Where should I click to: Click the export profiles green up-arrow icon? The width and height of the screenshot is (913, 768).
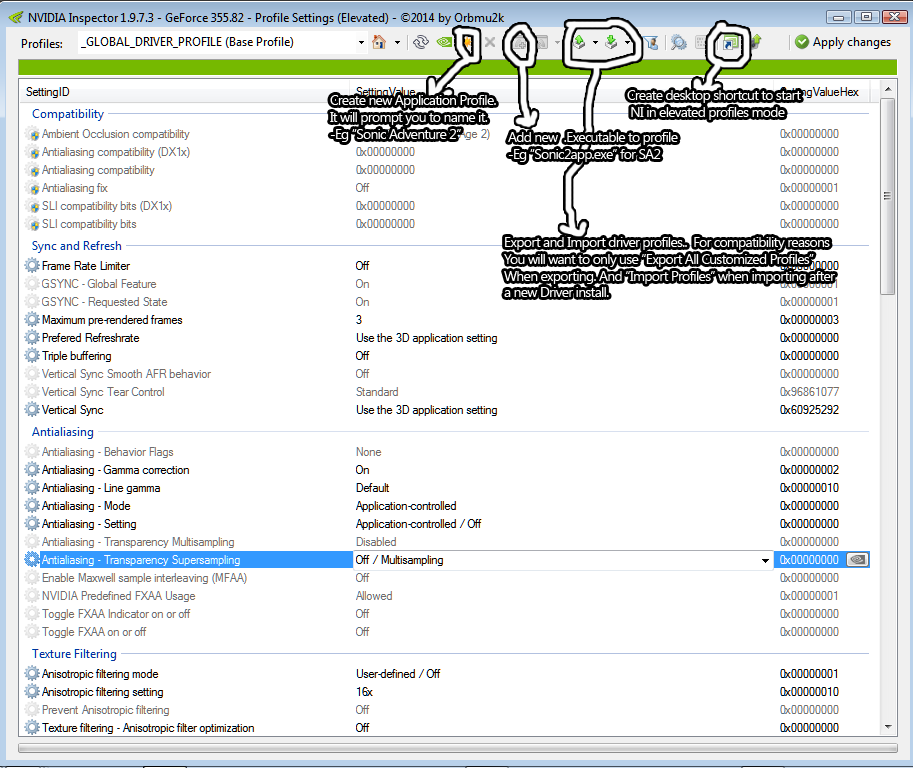click(579, 42)
